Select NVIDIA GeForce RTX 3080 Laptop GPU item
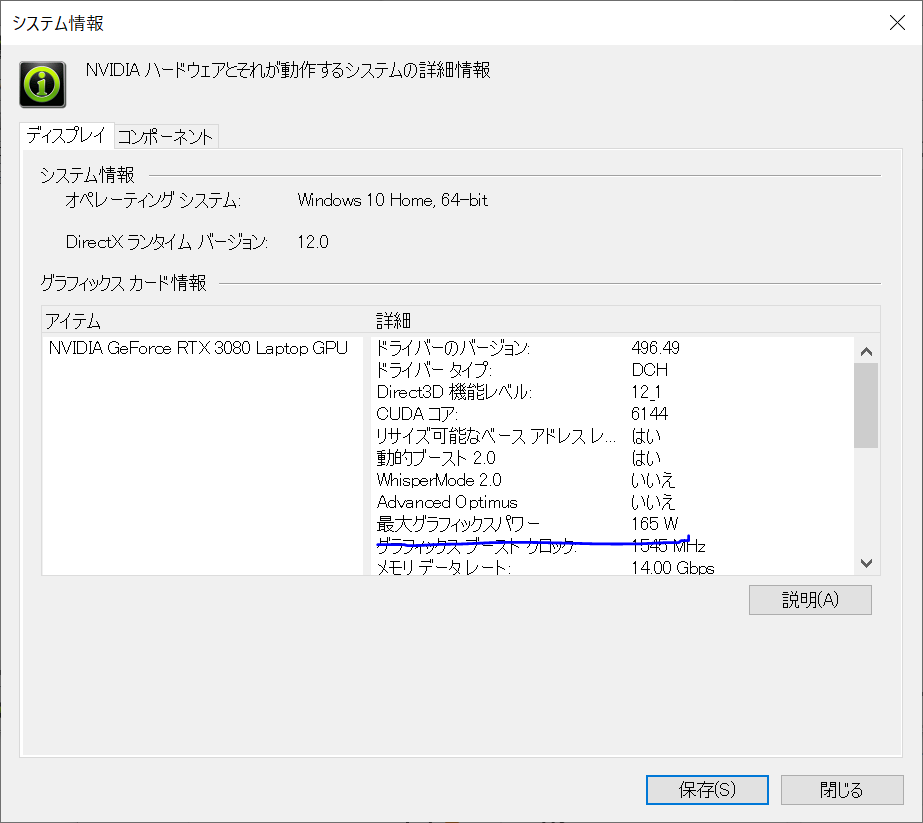 coord(198,348)
